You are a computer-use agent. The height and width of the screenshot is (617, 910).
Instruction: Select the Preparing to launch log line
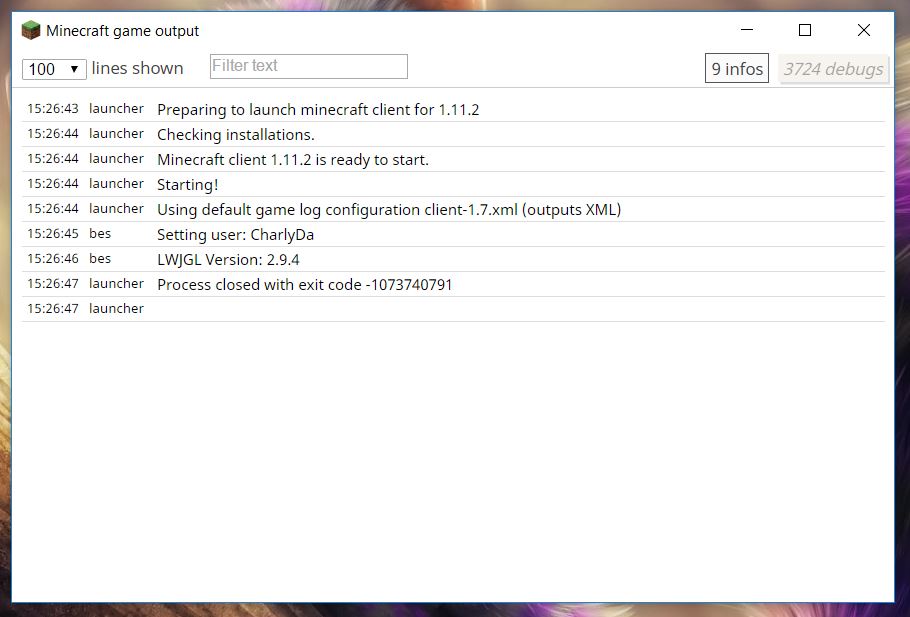coord(453,109)
